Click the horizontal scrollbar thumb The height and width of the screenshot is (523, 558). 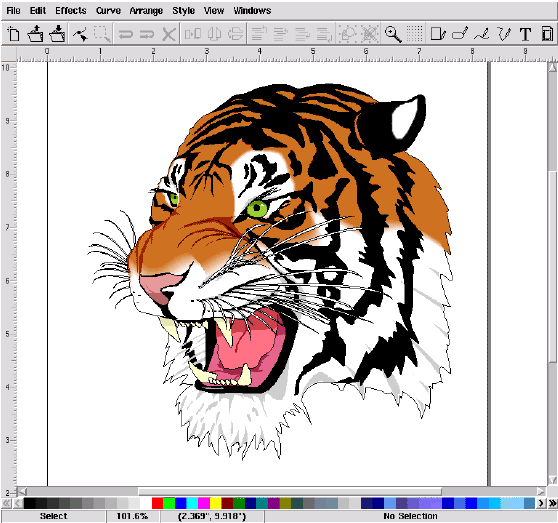pyautogui.click(x=290, y=491)
